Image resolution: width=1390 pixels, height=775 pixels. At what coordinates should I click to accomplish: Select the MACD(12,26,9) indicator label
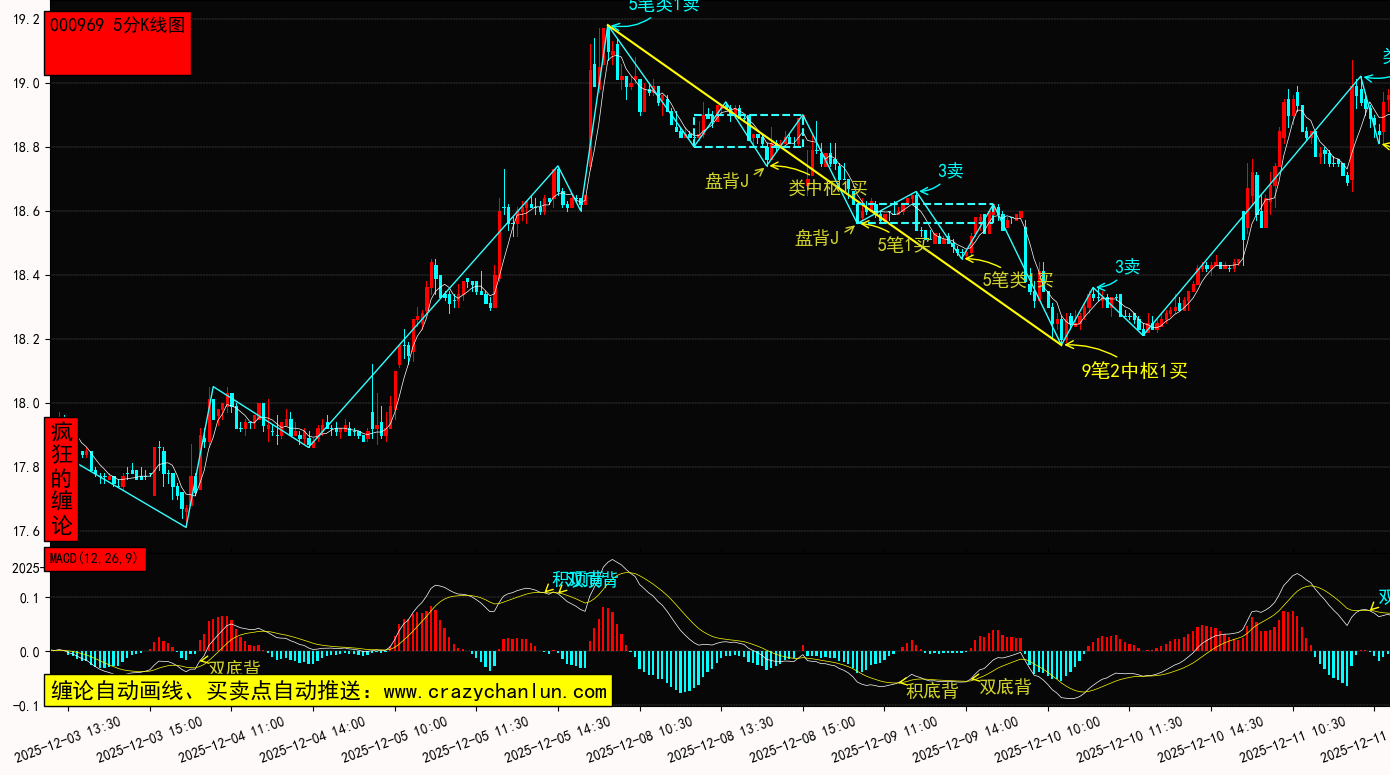click(95, 559)
